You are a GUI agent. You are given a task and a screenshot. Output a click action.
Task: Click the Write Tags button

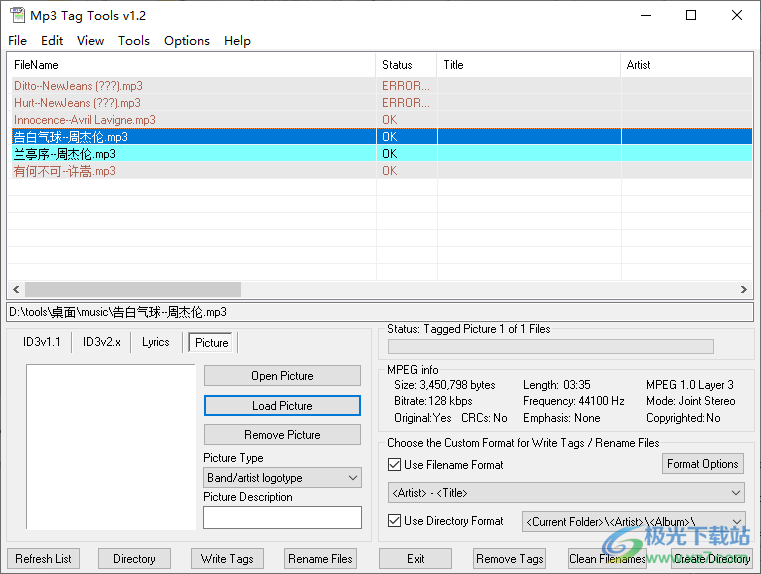tap(227, 558)
